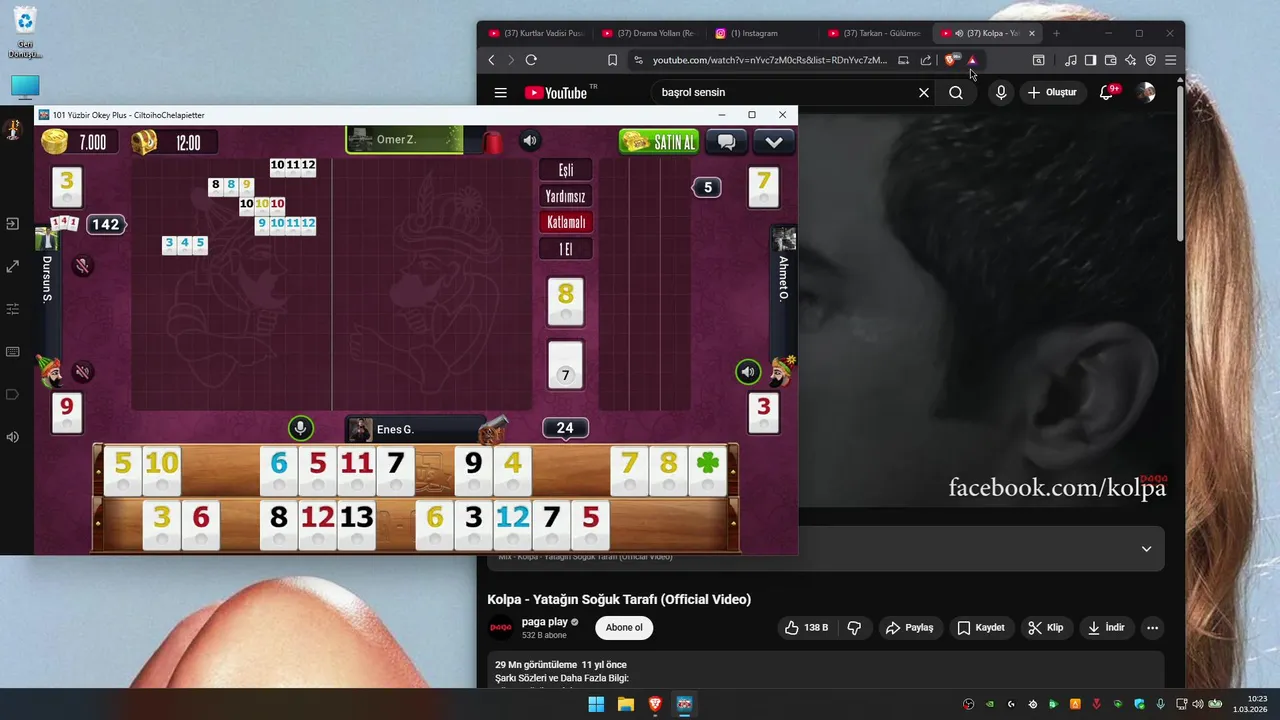
Task: Open YouTube guide hamburger menu
Action: pyautogui.click(x=500, y=92)
